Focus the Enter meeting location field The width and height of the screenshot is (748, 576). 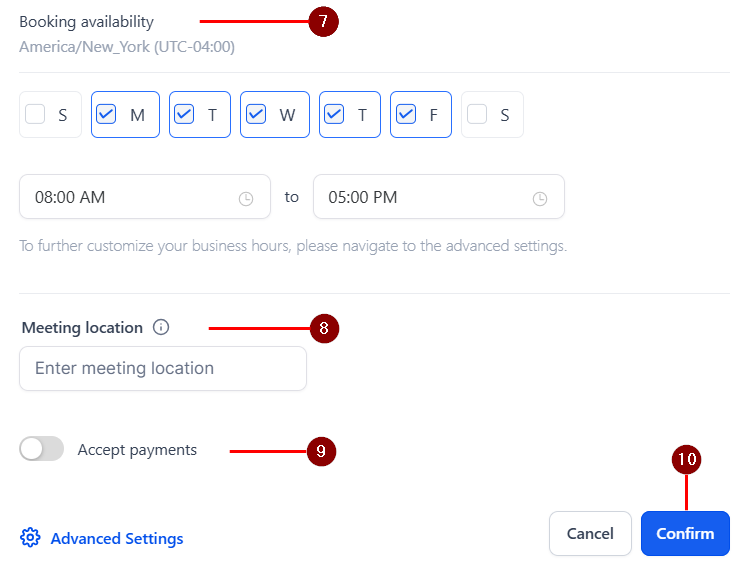[163, 368]
